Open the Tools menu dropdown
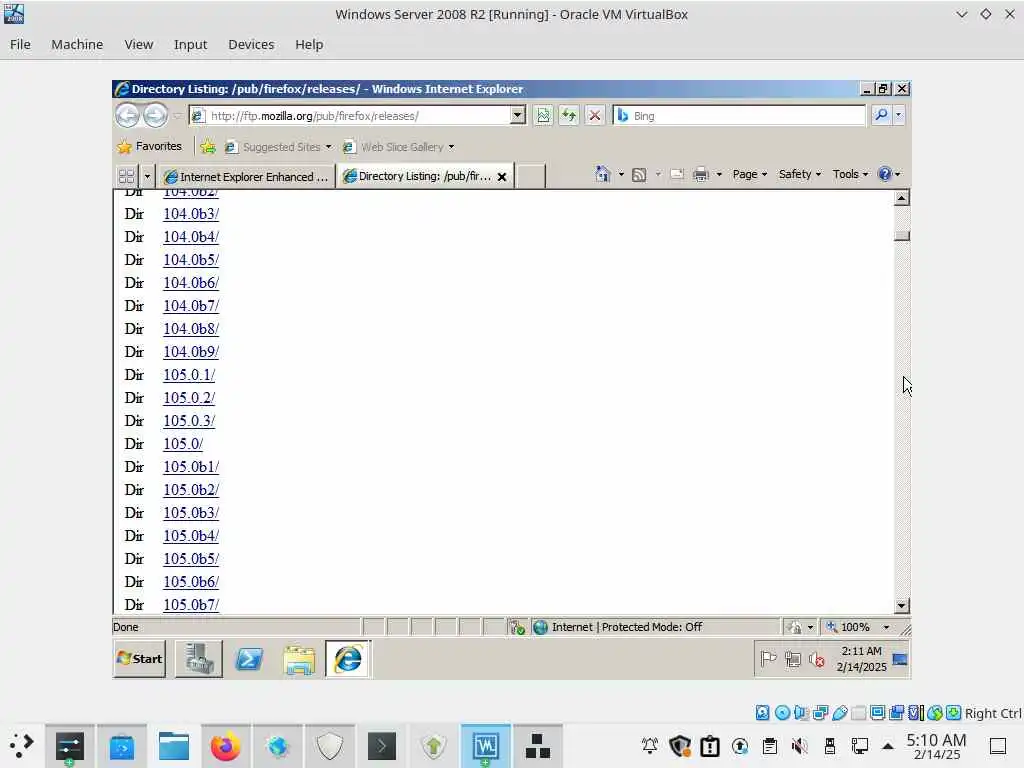The width and height of the screenshot is (1024, 768). click(x=850, y=174)
